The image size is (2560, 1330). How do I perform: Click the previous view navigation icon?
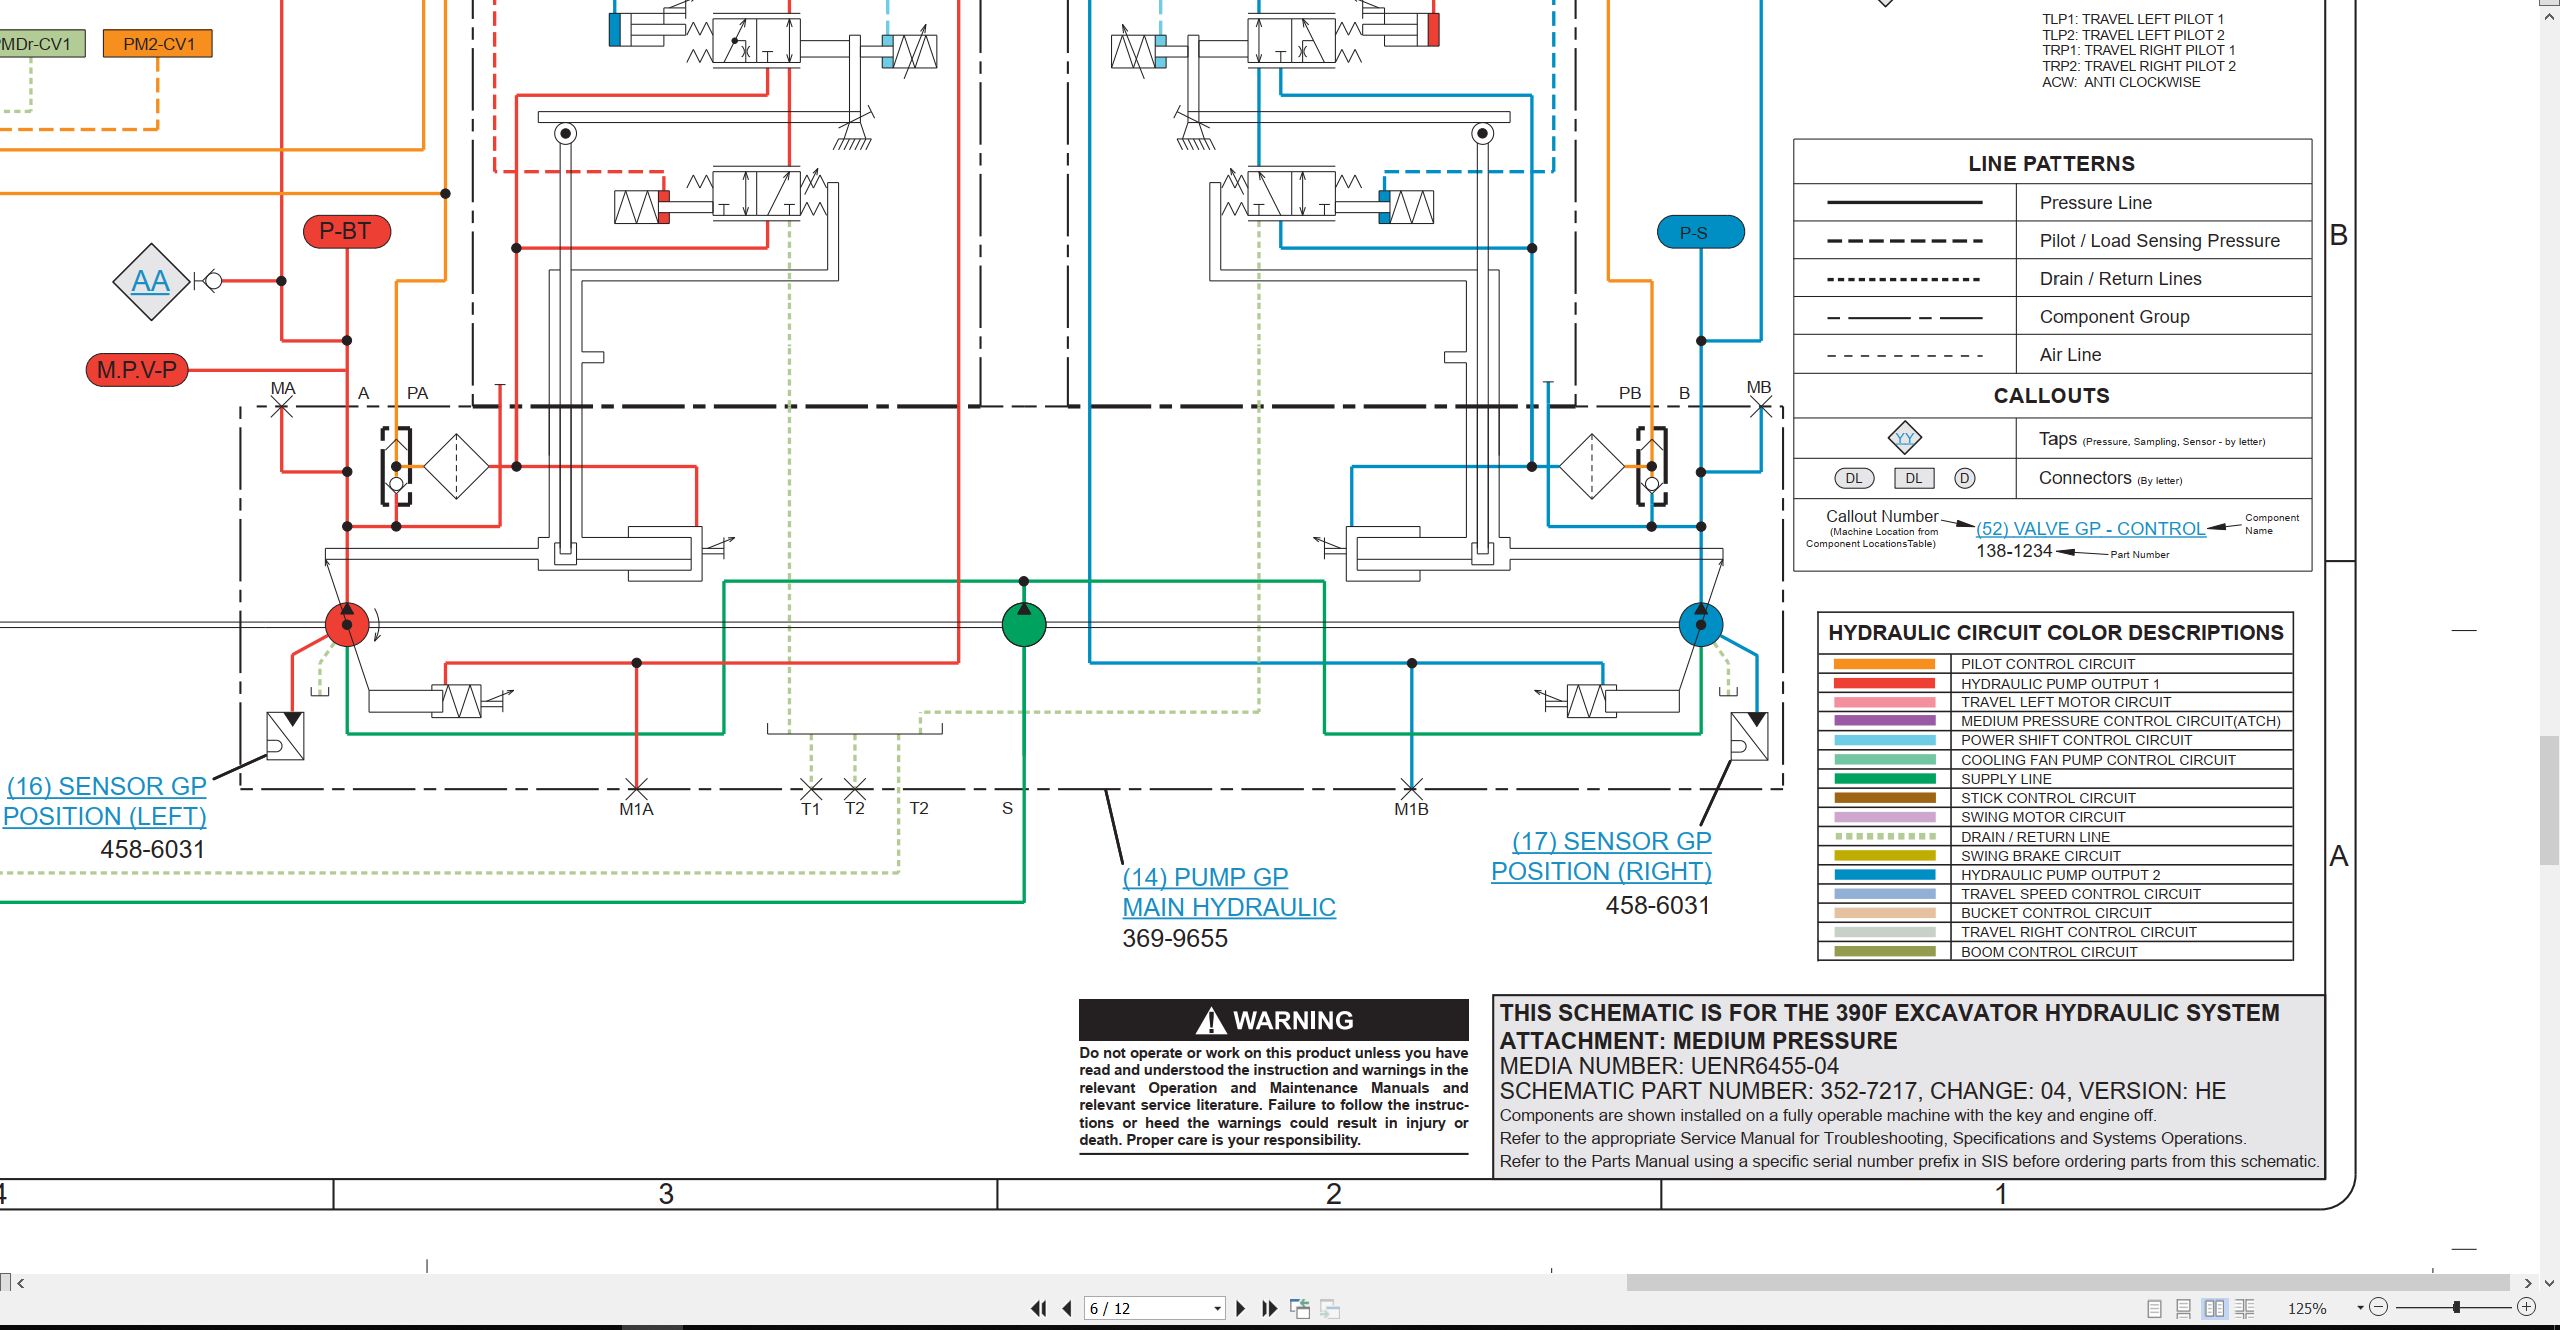(1300, 1308)
